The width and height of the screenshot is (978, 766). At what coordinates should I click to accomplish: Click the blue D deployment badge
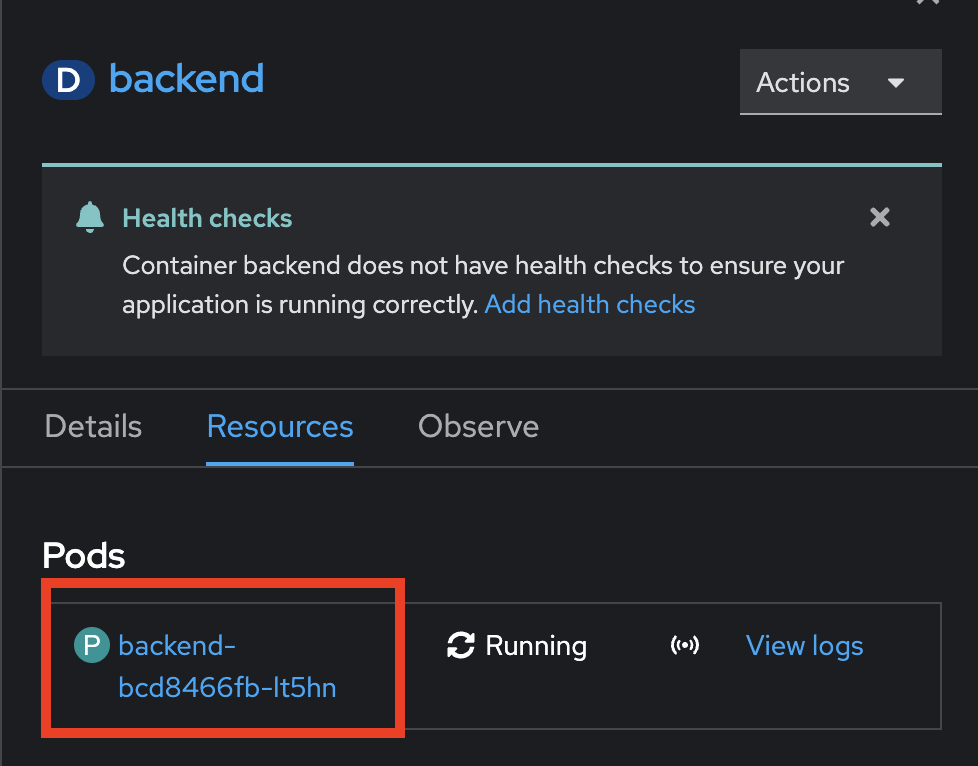[x=69, y=80]
